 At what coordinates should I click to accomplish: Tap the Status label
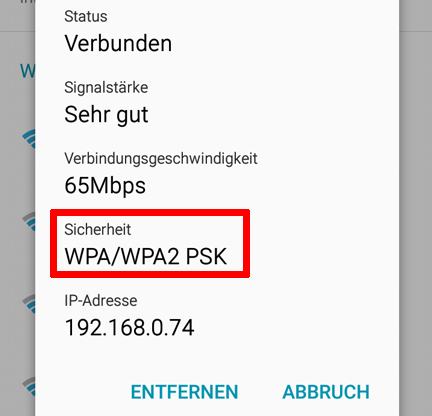click(86, 16)
